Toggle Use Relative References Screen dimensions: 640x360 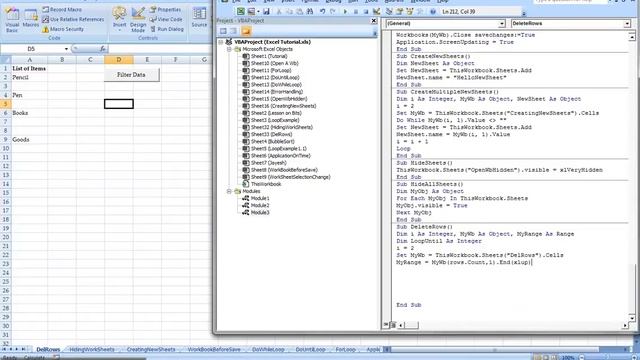click(73, 19)
